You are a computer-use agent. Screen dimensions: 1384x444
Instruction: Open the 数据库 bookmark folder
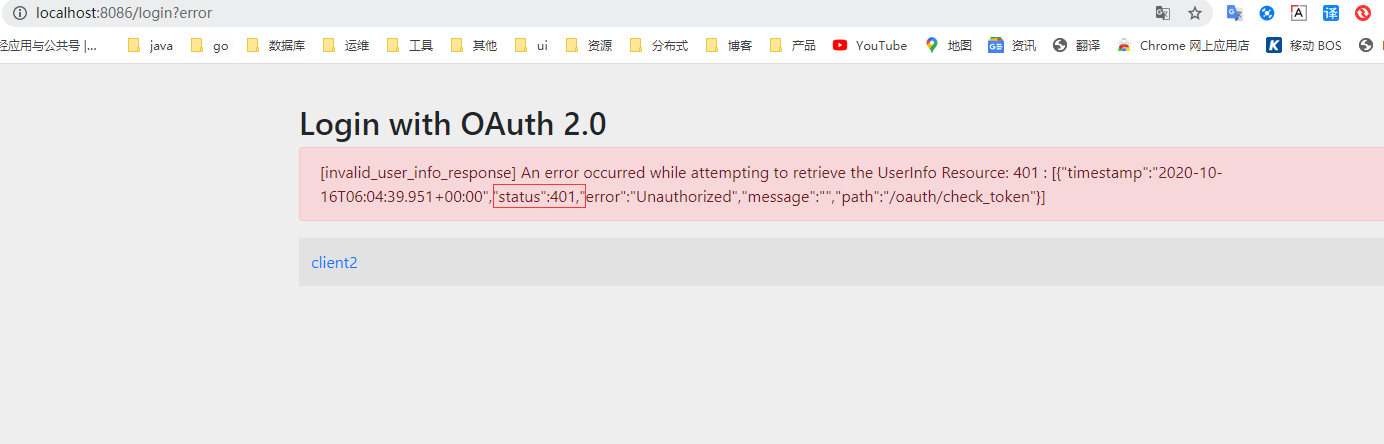(x=276, y=45)
